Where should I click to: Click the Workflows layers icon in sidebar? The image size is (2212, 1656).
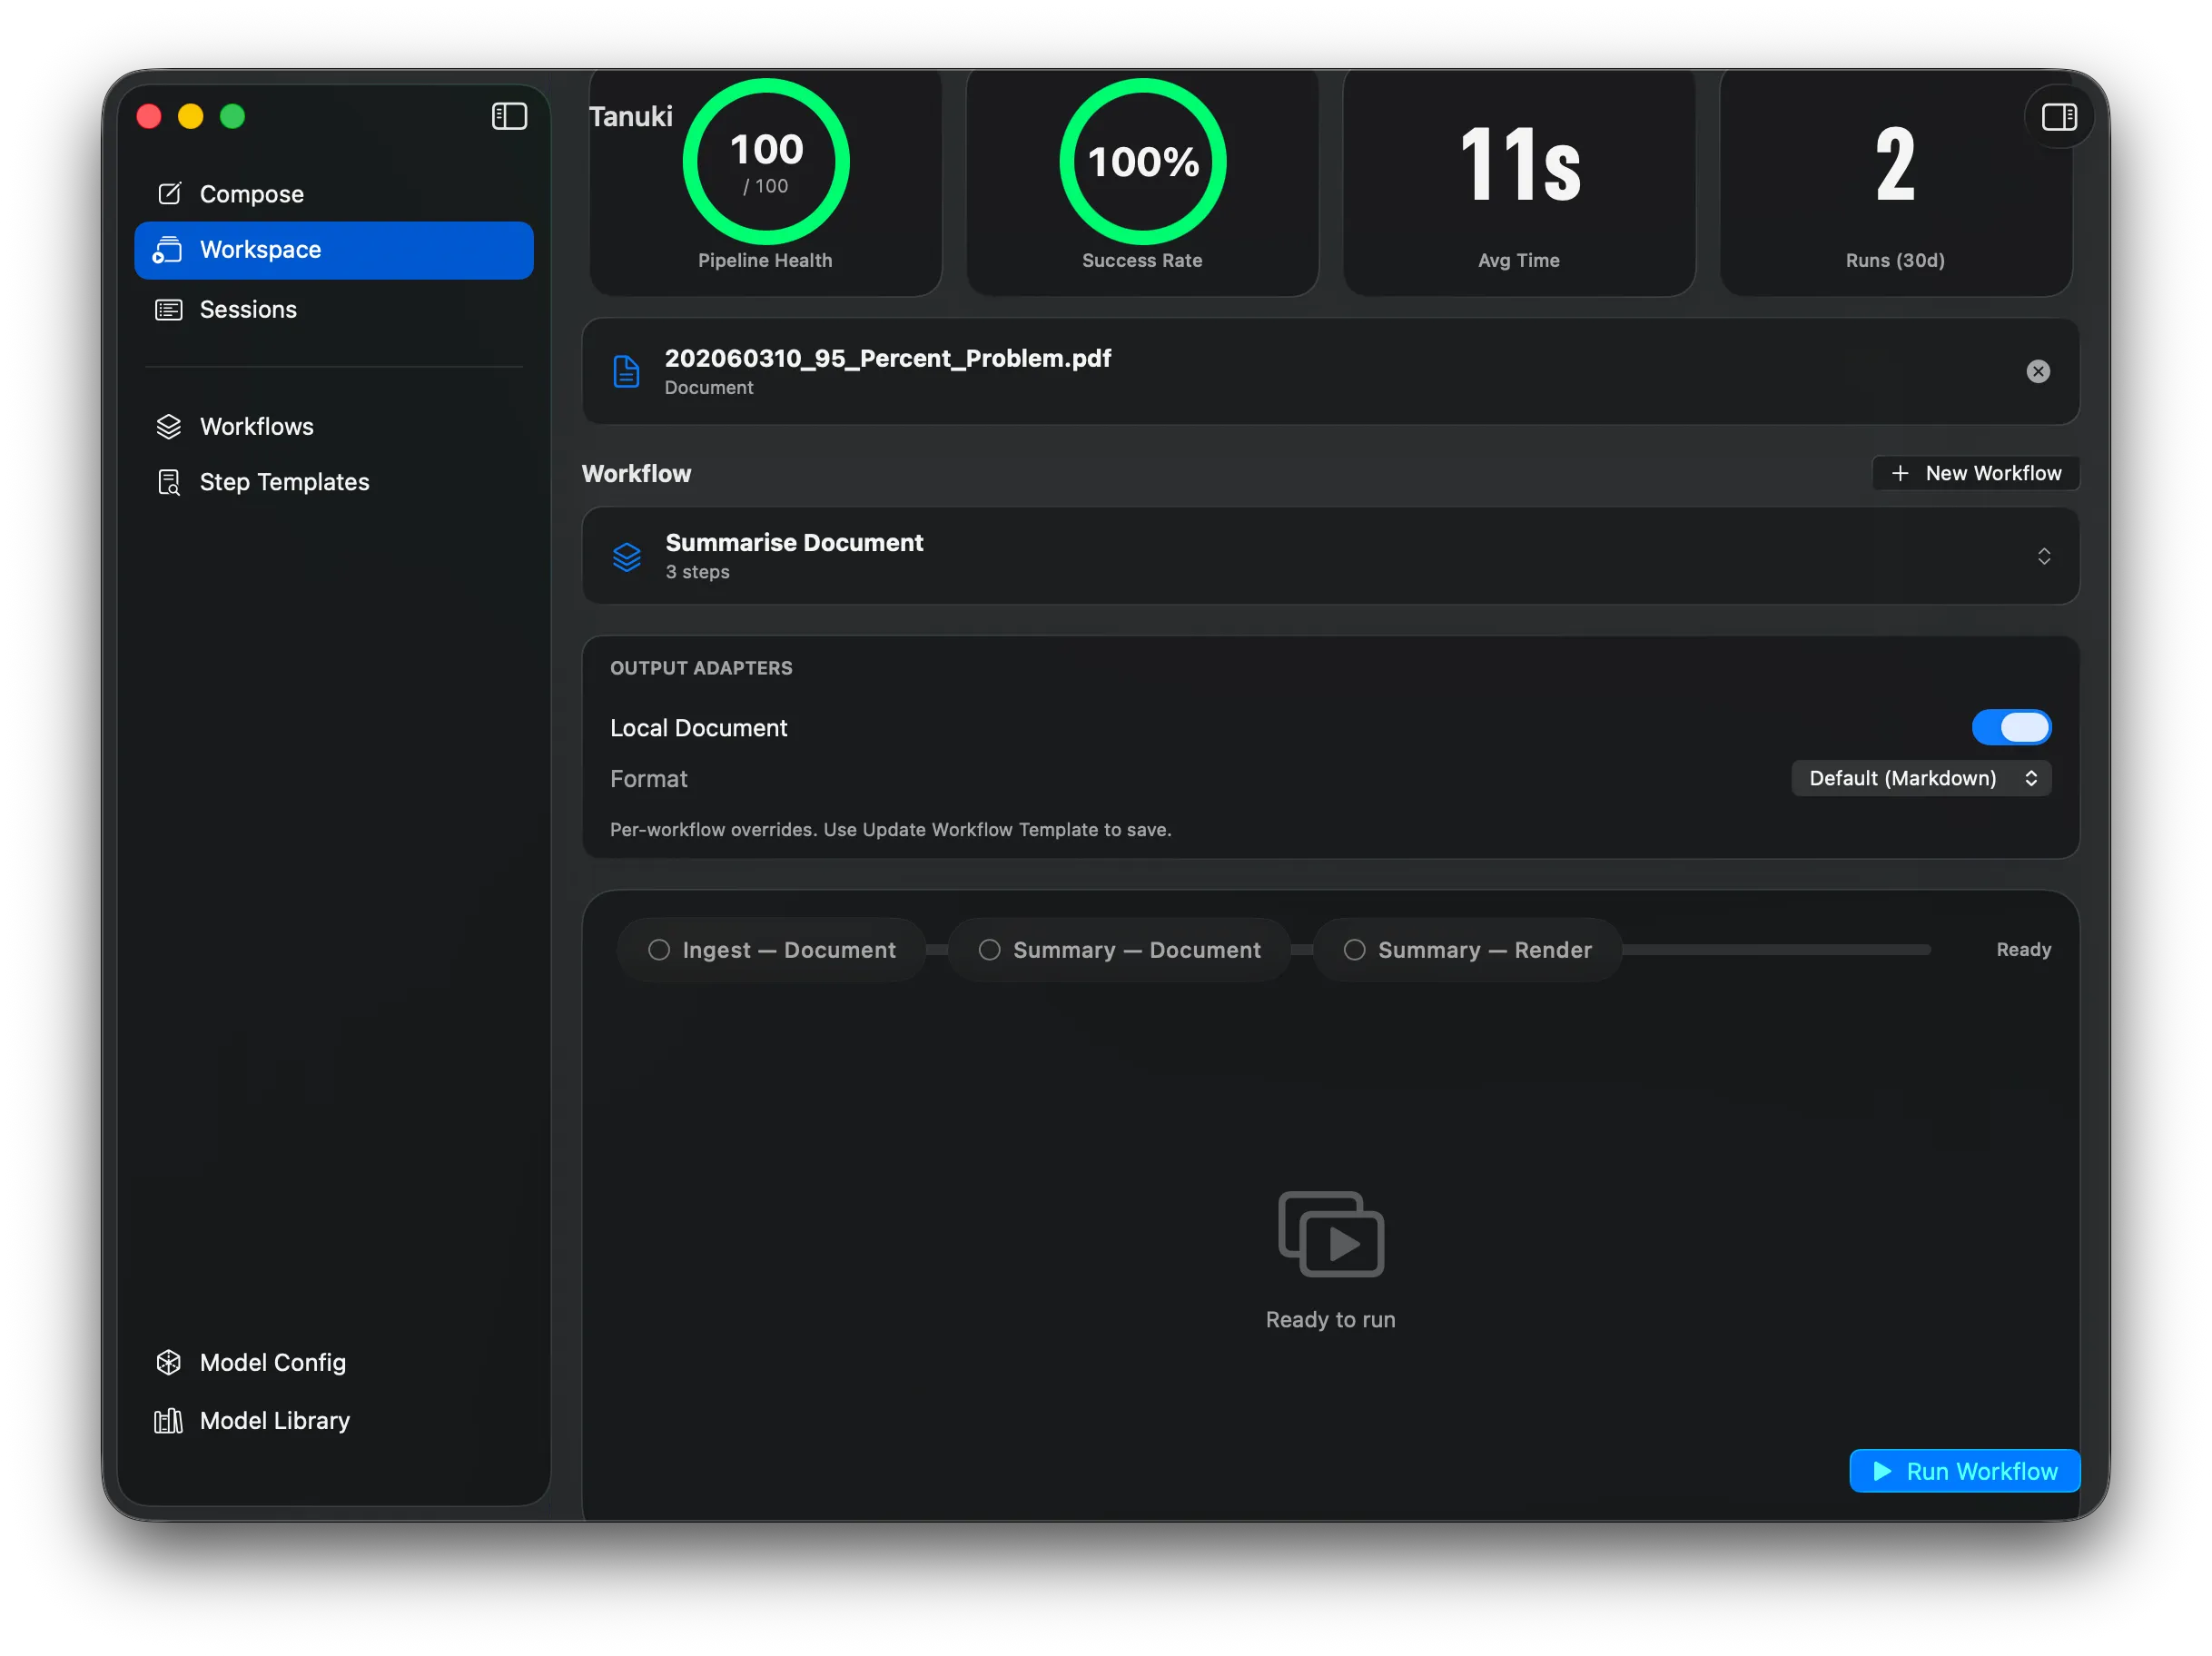coord(169,426)
